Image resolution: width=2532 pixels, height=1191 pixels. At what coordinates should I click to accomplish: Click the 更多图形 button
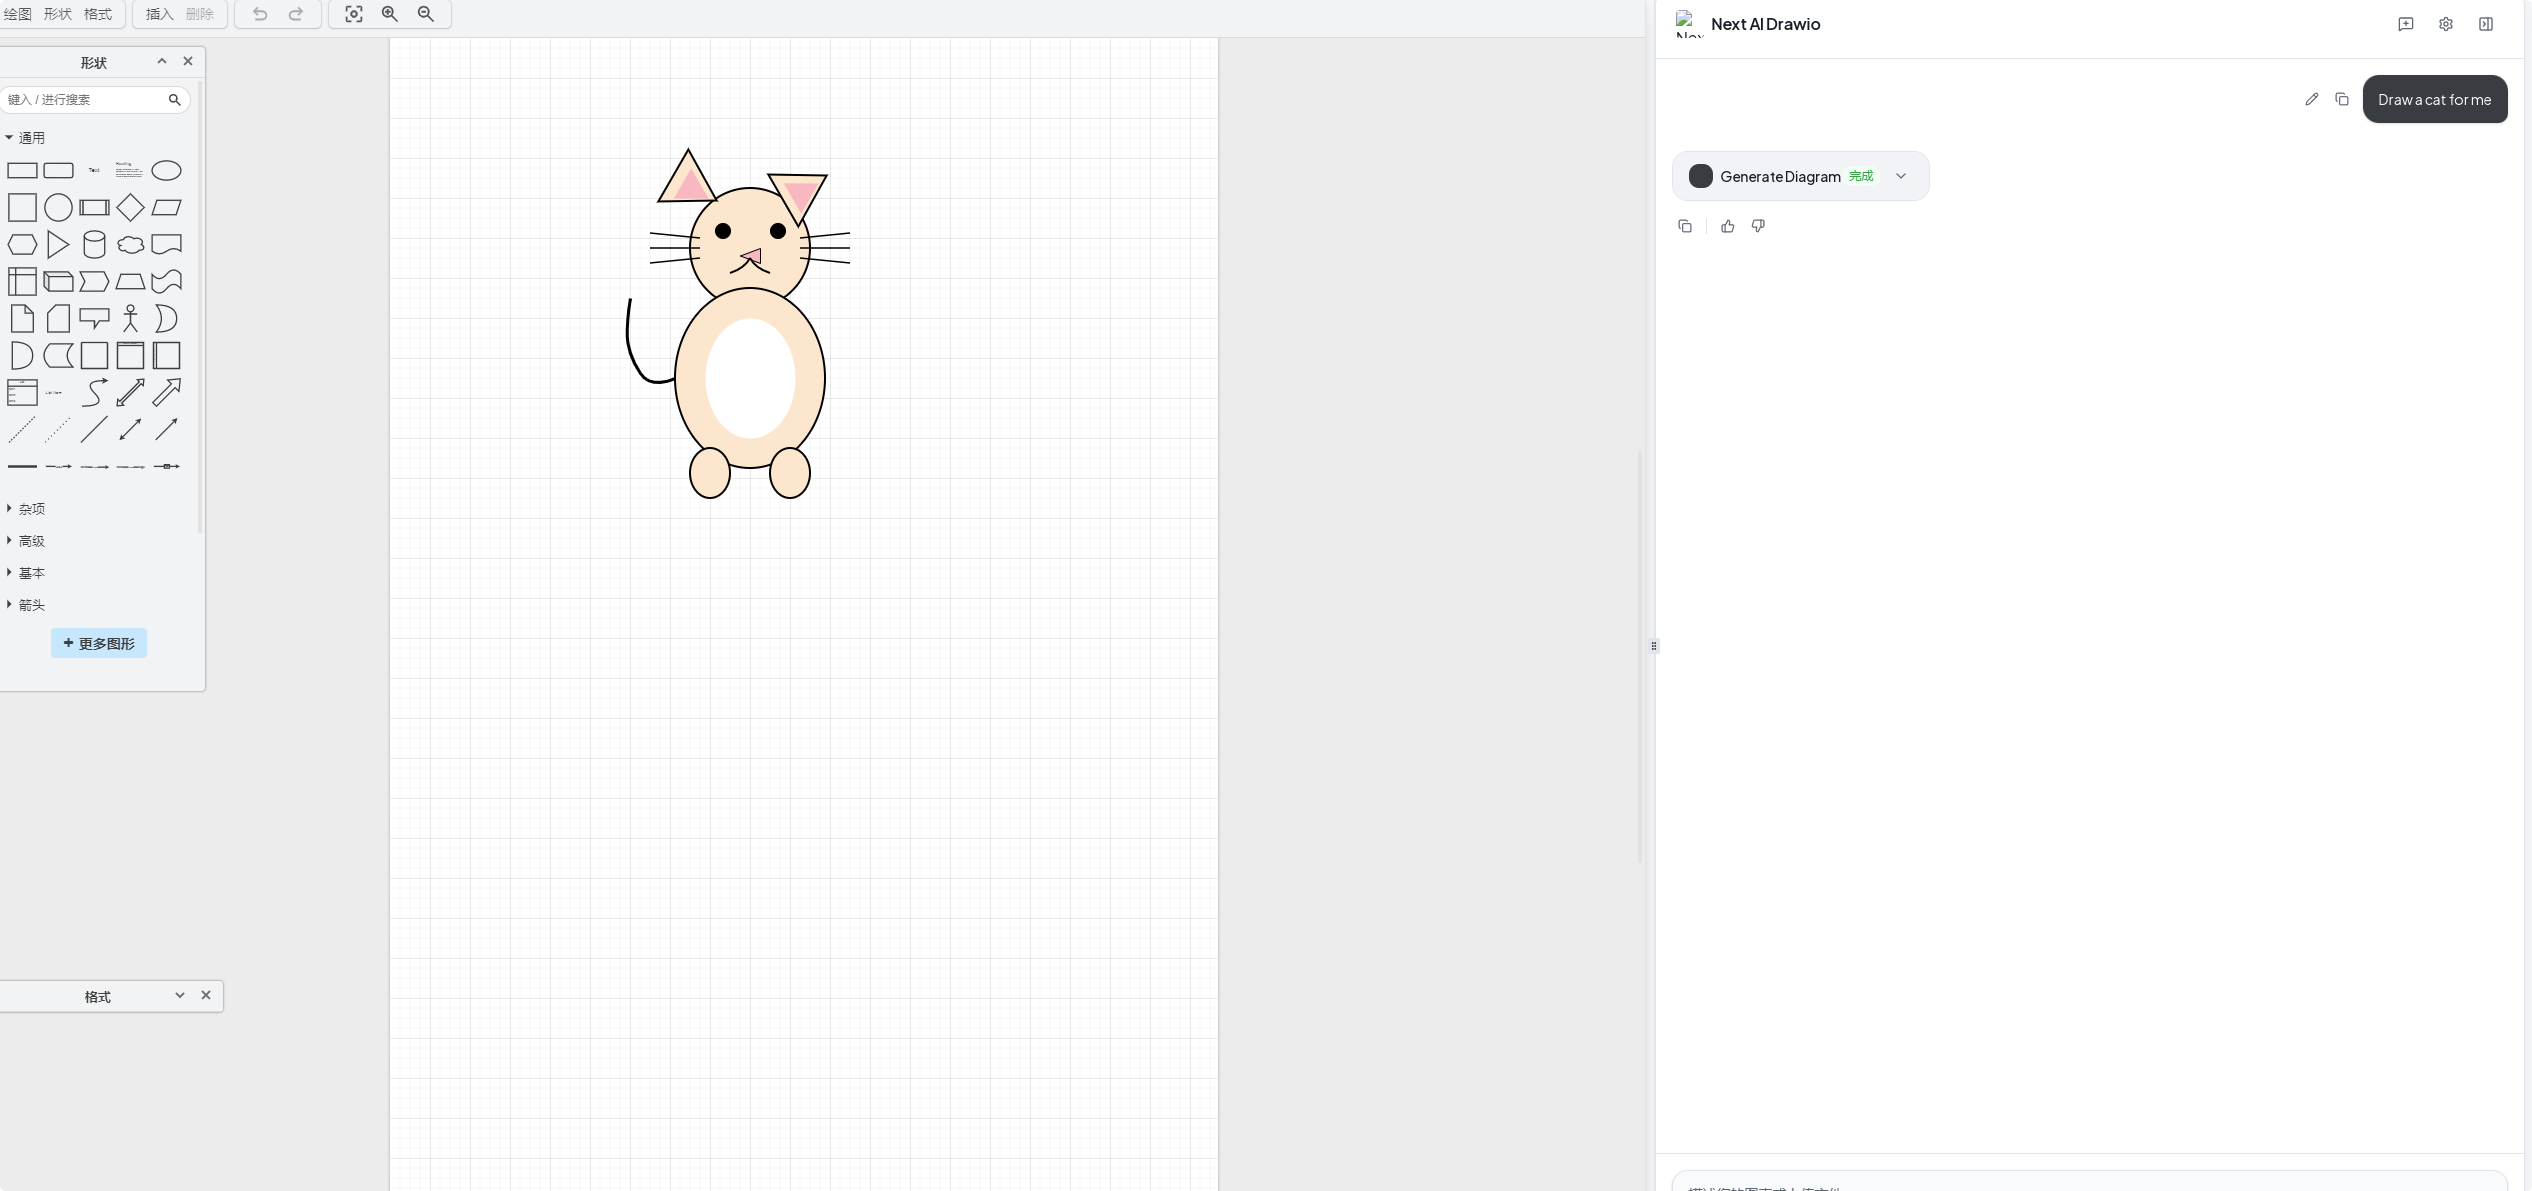point(99,643)
